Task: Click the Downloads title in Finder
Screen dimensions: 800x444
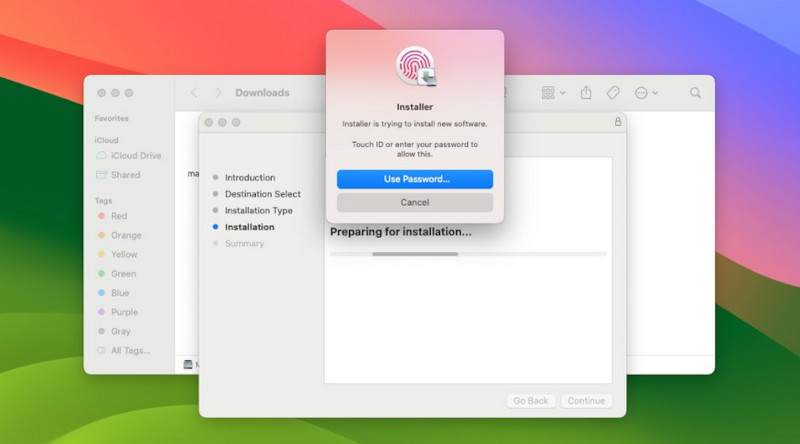Action: 262,92
